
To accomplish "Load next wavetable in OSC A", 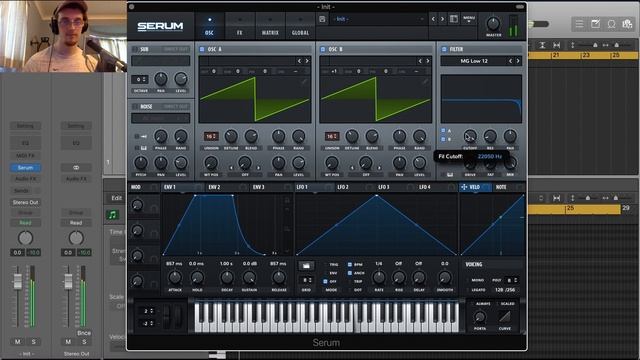I will point(307,61).
